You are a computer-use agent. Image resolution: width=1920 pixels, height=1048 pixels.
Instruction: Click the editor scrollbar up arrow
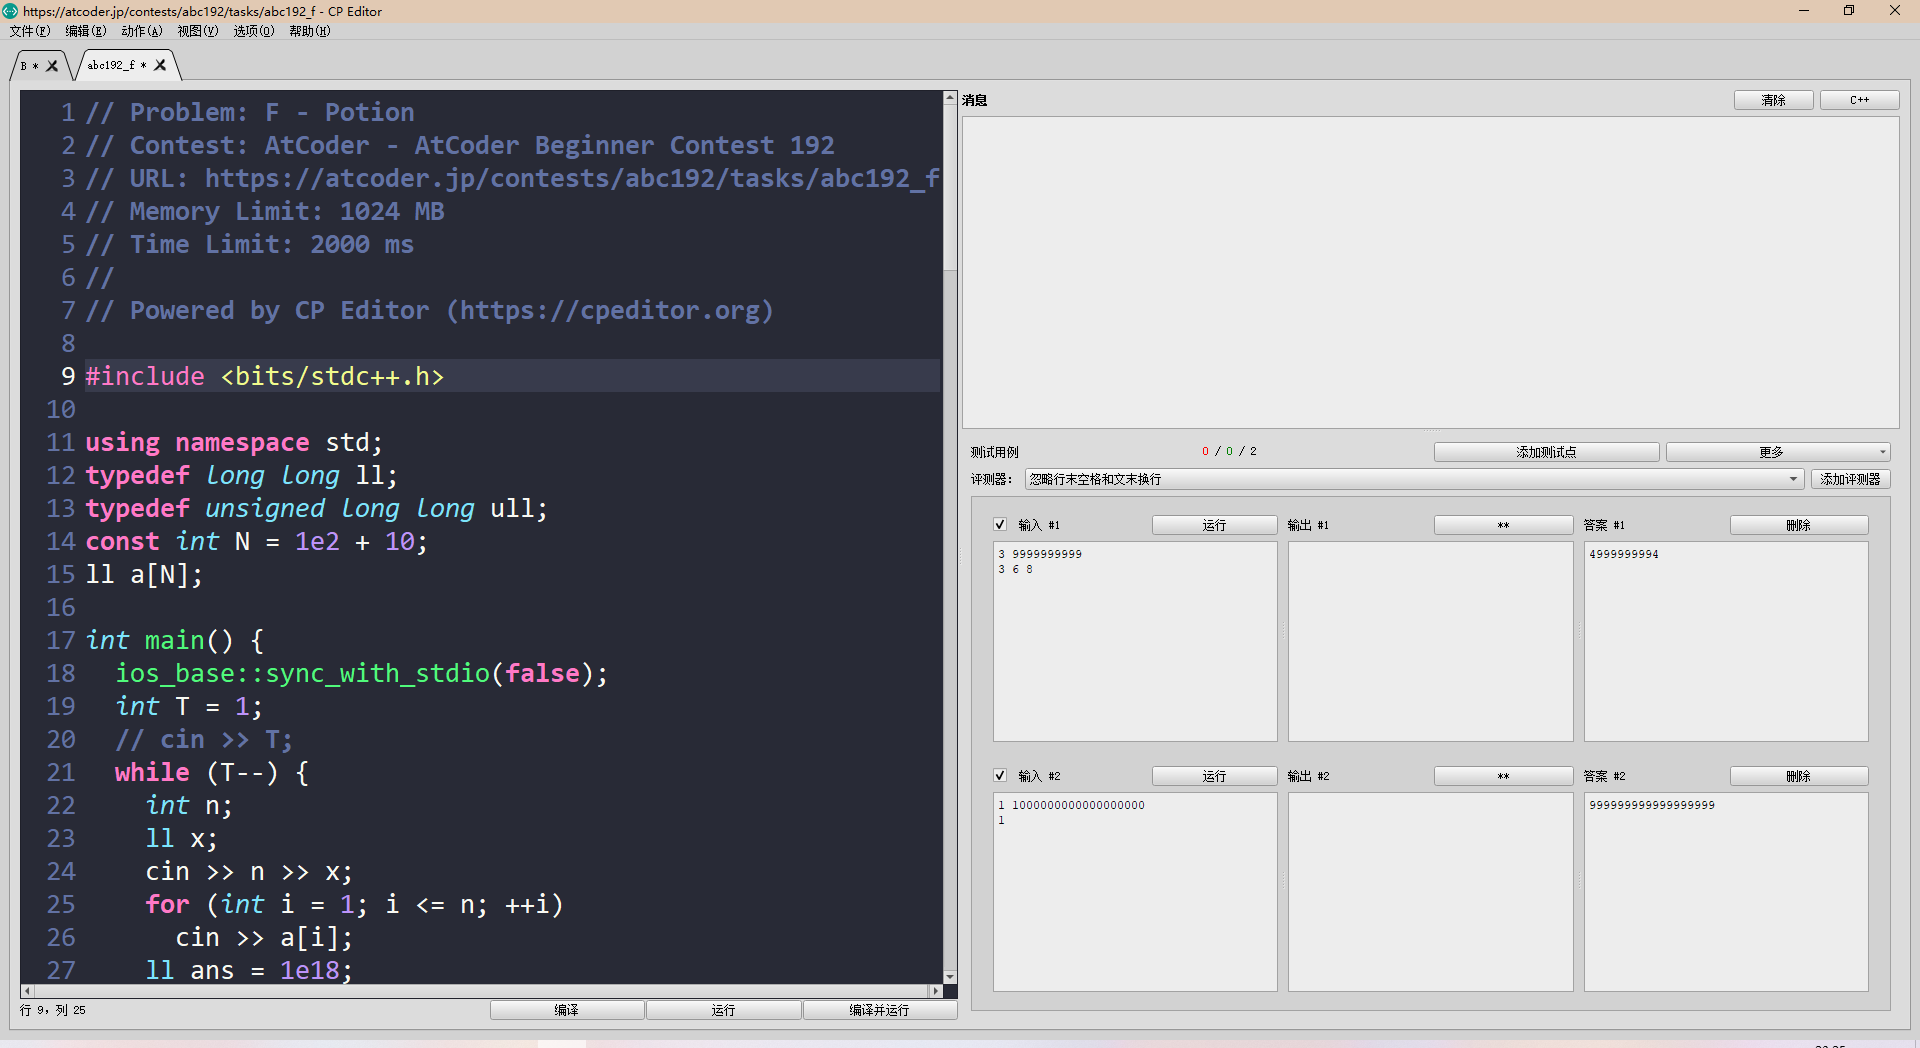coord(950,97)
